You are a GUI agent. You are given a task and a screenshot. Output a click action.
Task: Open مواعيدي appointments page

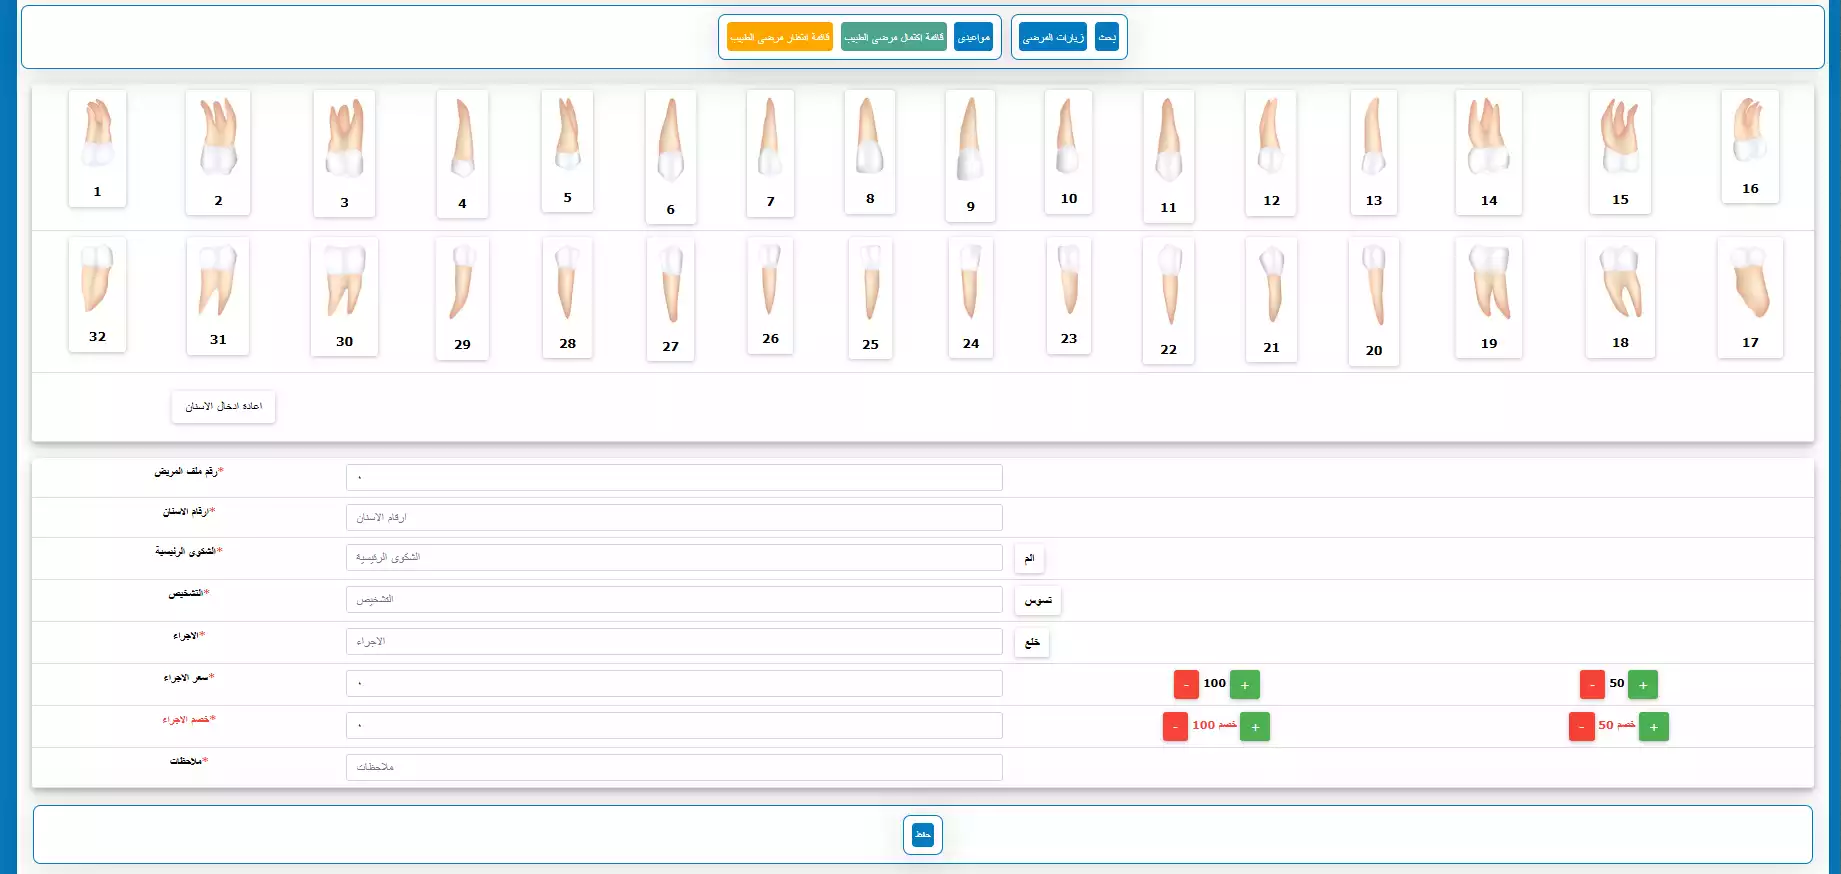pos(973,37)
